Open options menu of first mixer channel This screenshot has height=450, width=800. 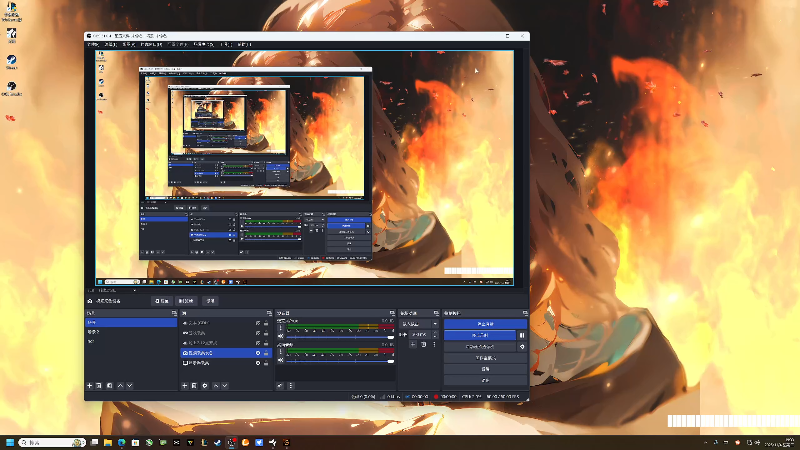tap(281, 328)
